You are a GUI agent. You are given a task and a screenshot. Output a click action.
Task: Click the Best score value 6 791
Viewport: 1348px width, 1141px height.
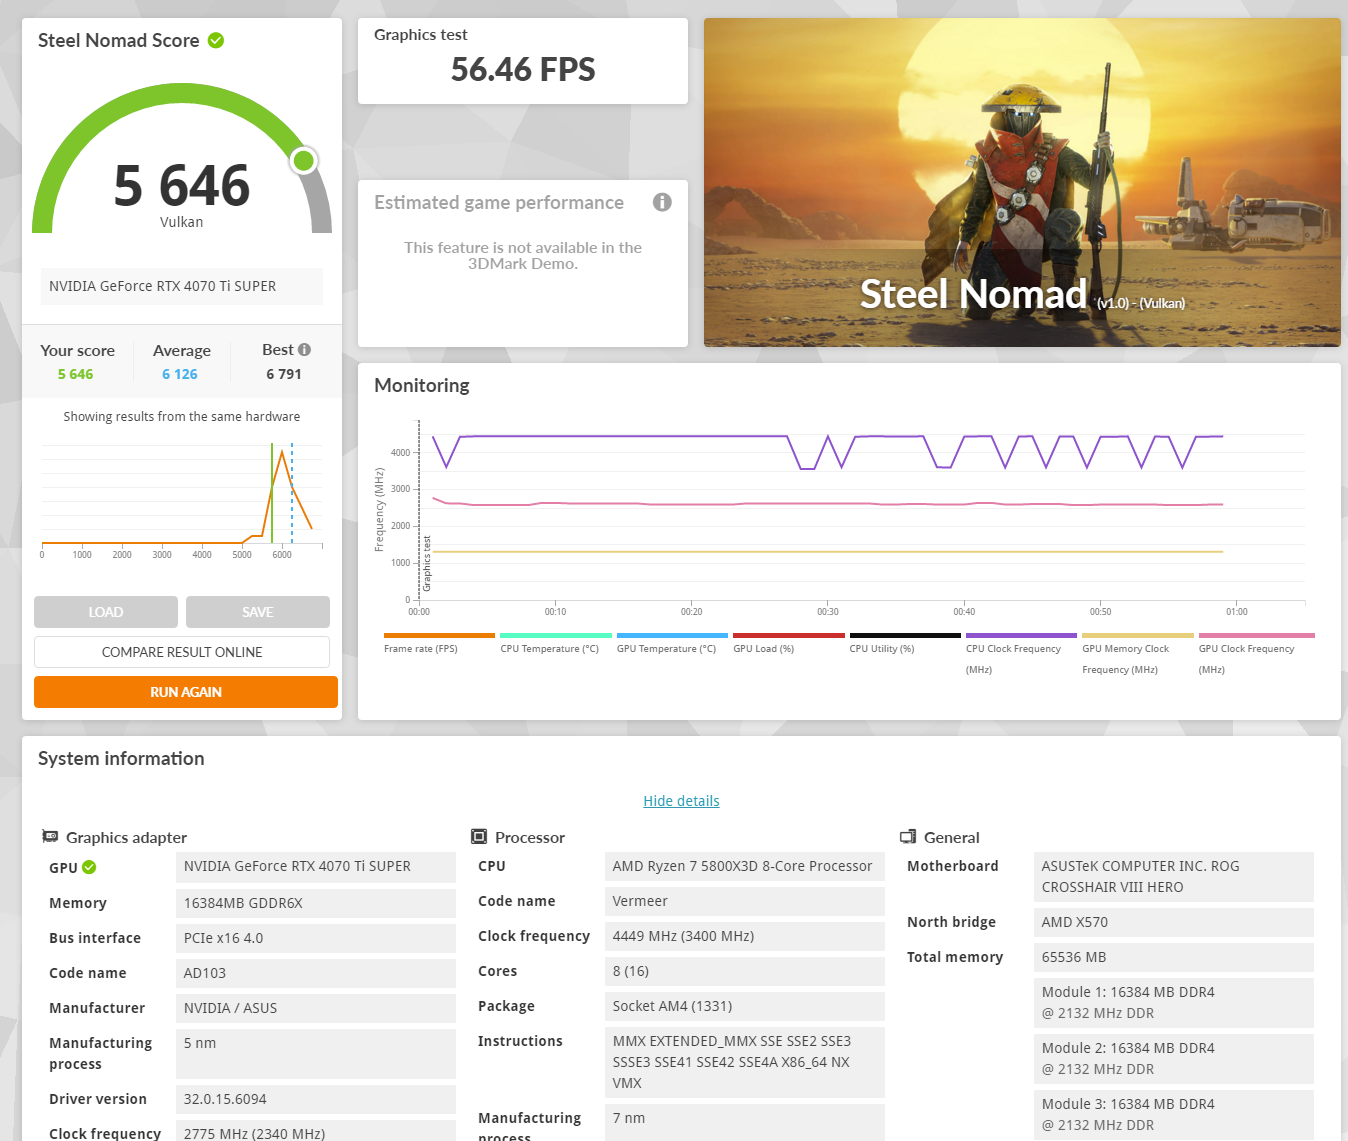pos(284,374)
